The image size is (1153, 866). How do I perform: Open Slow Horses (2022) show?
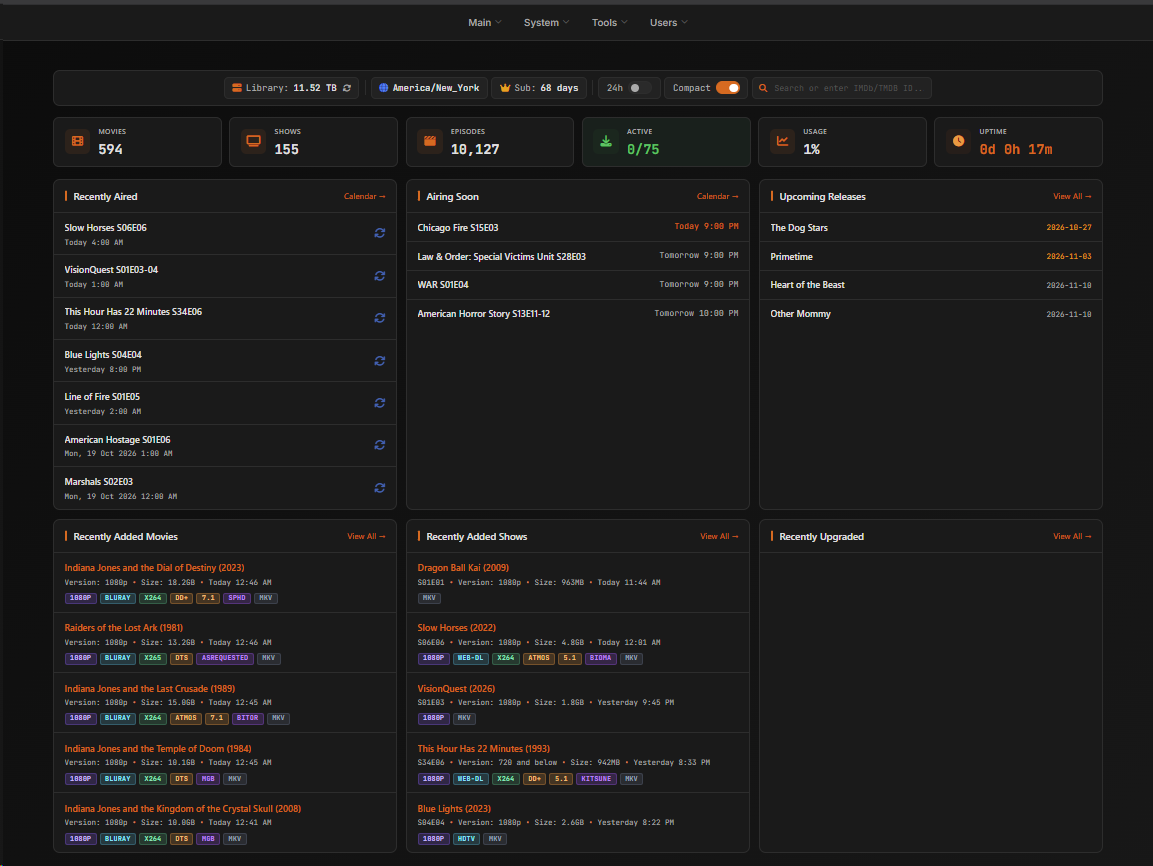457,628
